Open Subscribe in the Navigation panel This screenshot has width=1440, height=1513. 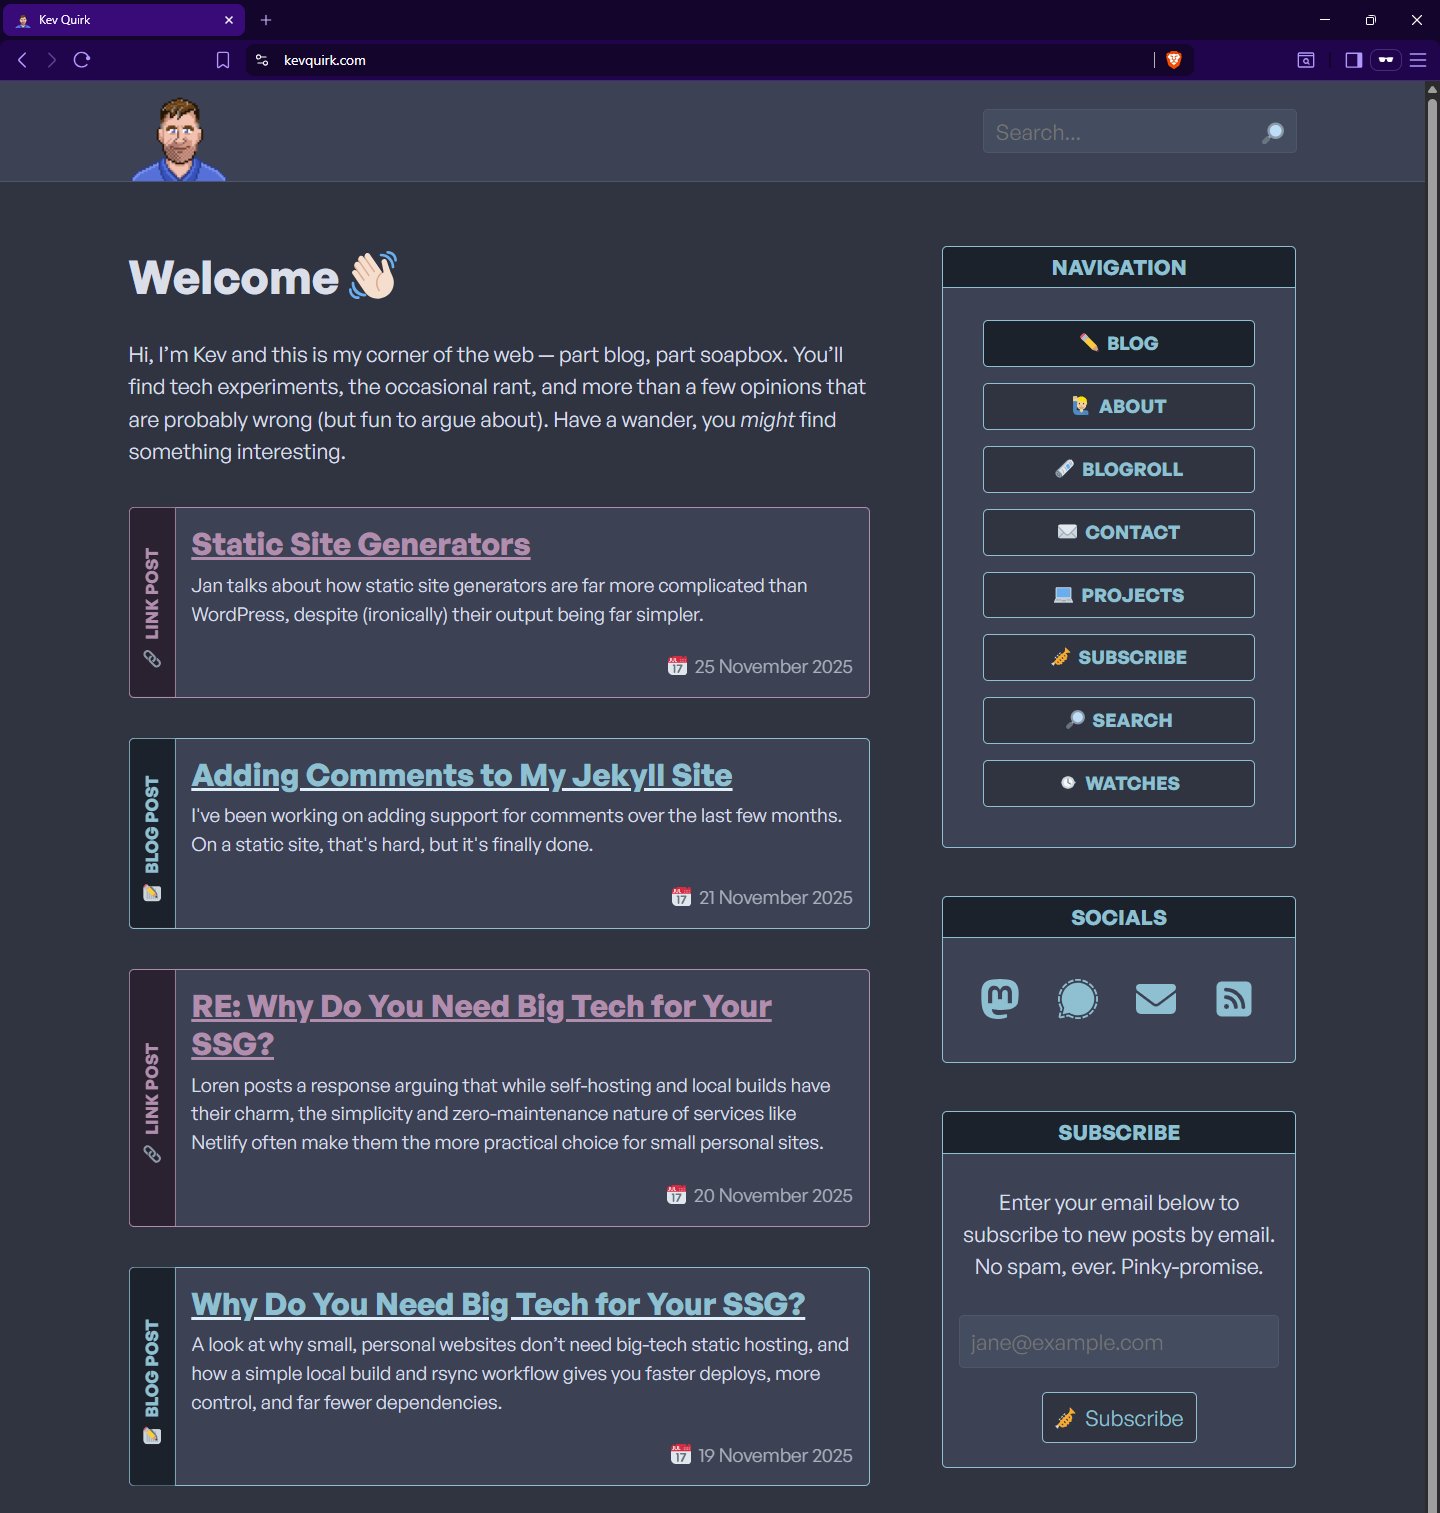pyautogui.click(x=1119, y=657)
